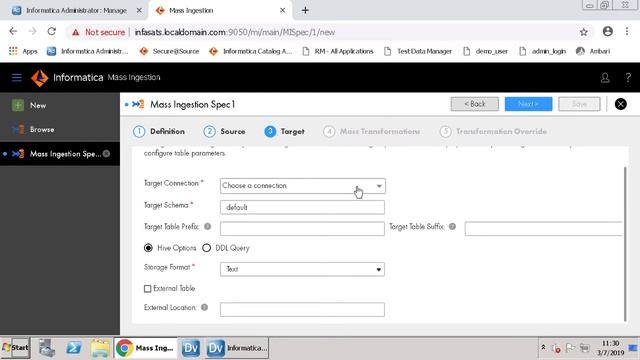This screenshot has width=640, height=360.
Task: Show info for External Location
Action: (x=204, y=307)
